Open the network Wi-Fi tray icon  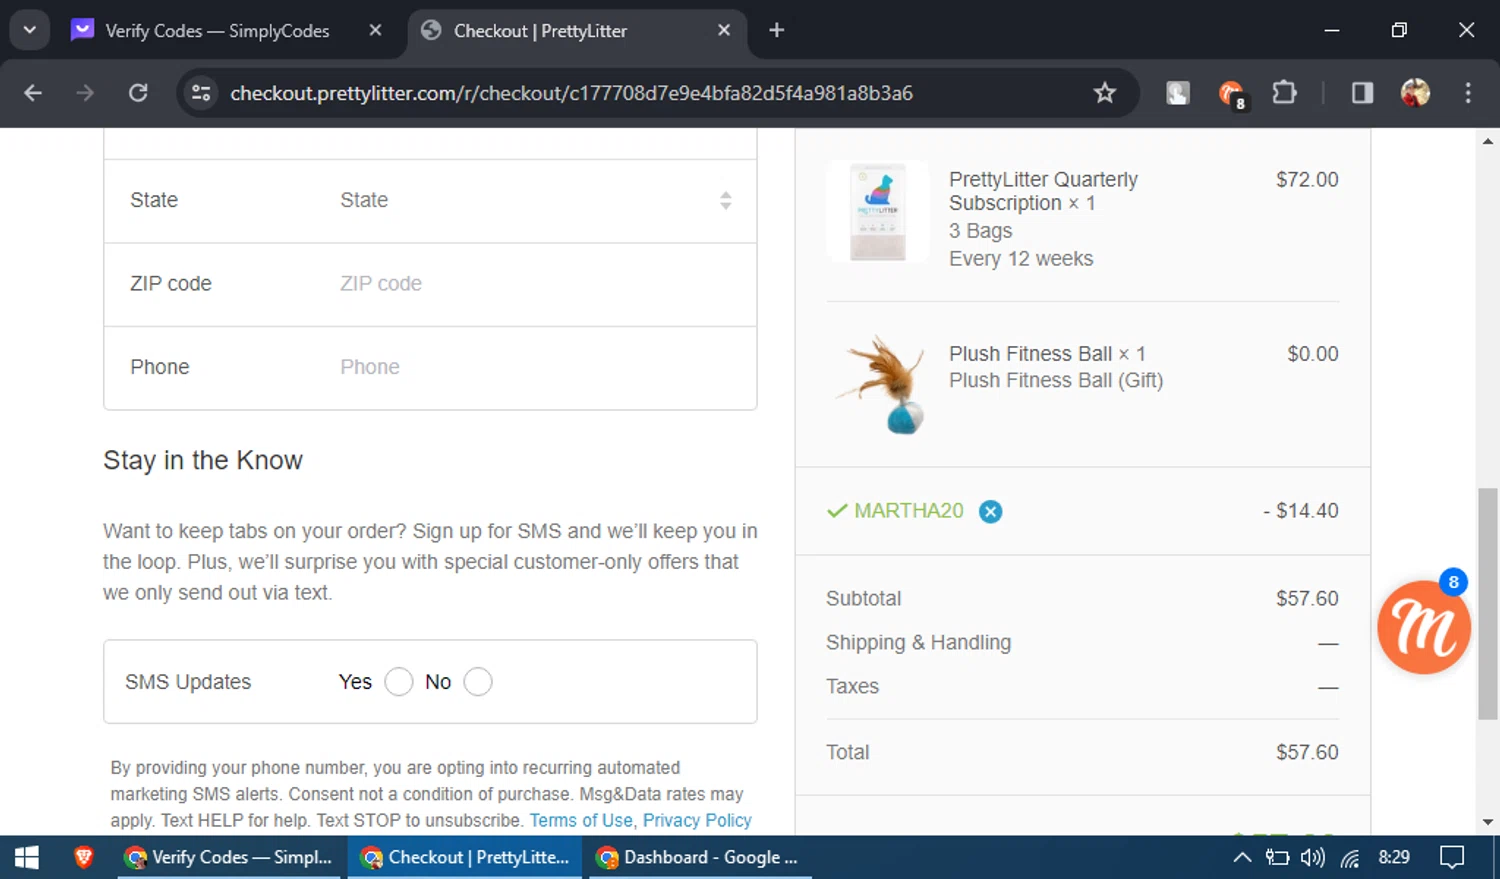tap(1350, 858)
